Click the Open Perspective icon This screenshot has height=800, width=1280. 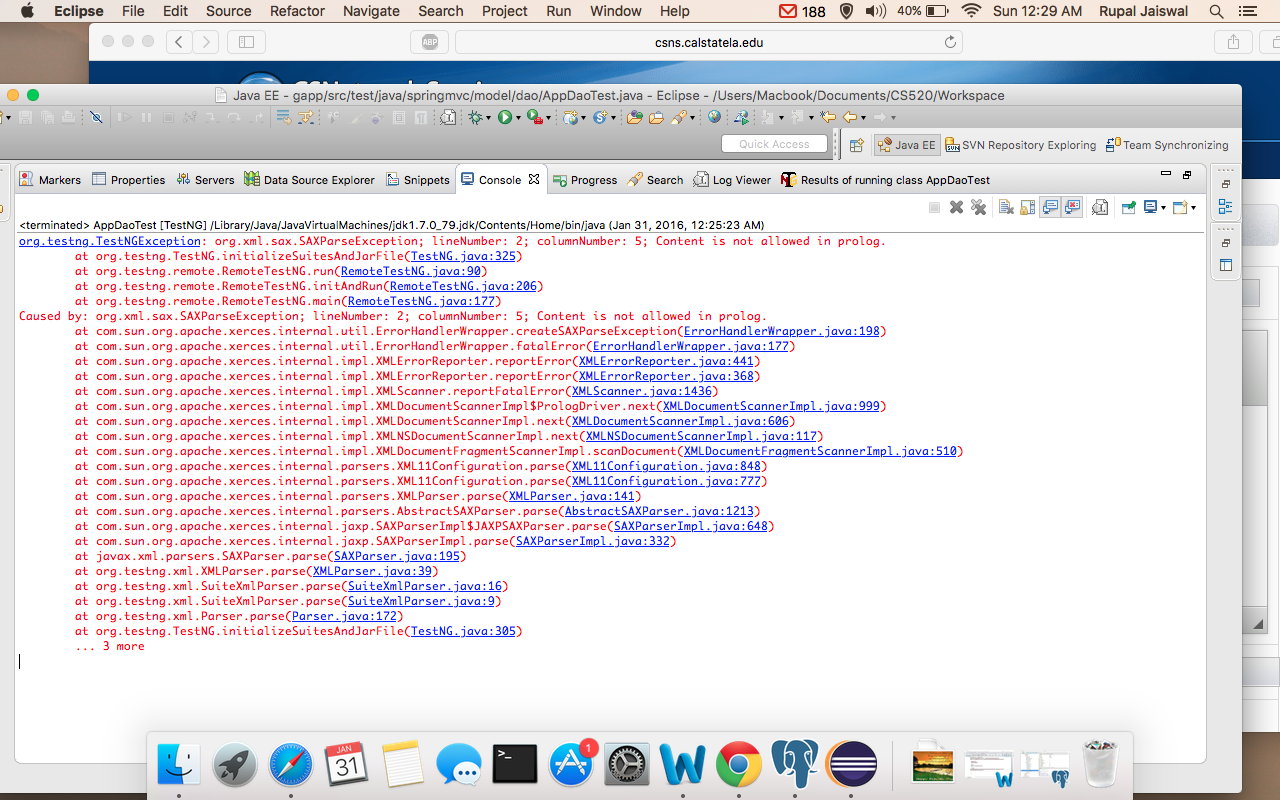click(x=856, y=145)
